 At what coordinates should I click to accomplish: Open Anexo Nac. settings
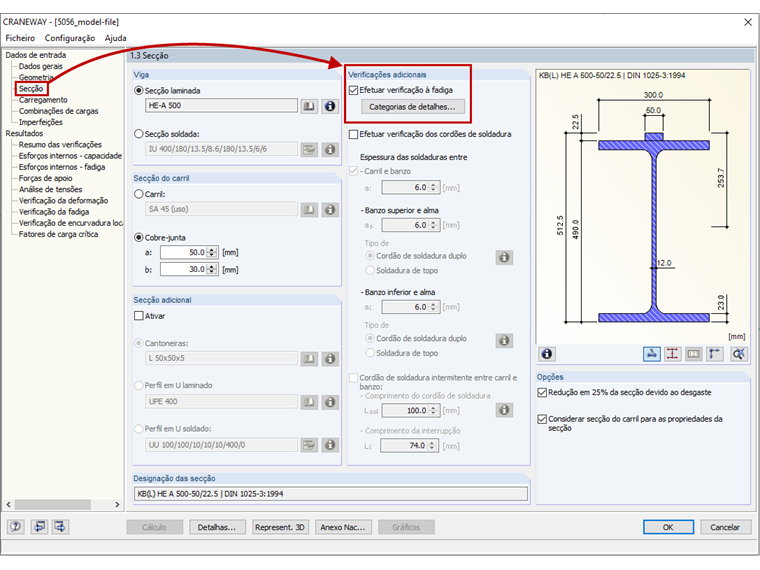coord(343,527)
